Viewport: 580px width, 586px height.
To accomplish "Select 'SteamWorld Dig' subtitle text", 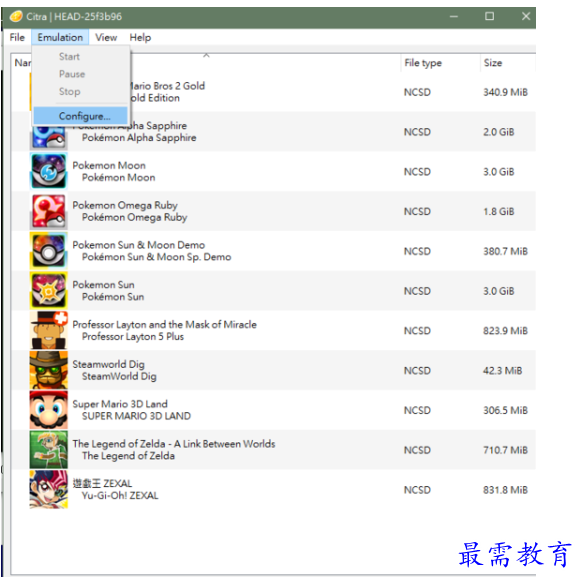I will pos(119,376).
